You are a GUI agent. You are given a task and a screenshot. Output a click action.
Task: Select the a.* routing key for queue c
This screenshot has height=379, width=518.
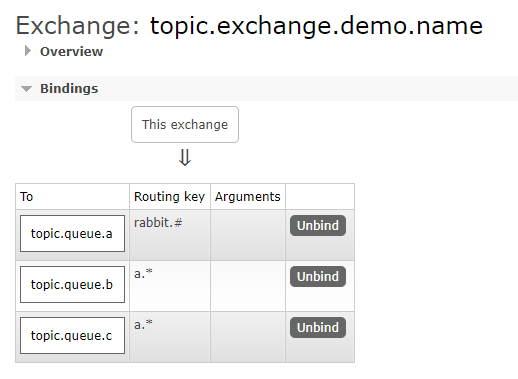tap(143, 324)
